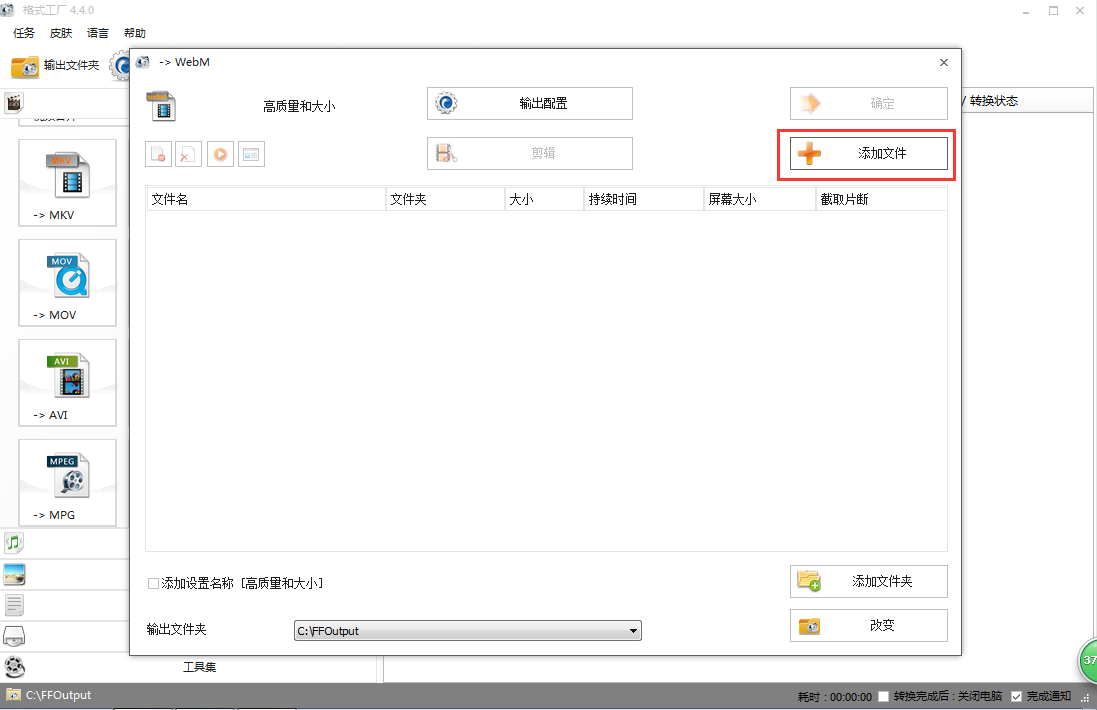Open the audio formats section in the sidebar
This screenshot has height=710, width=1097.
(14, 543)
